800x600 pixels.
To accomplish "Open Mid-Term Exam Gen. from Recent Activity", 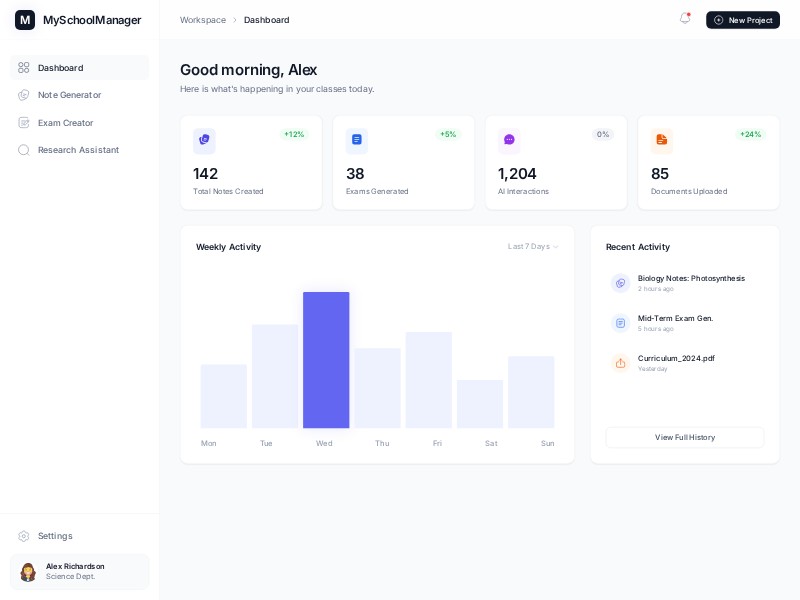I will coord(676,318).
